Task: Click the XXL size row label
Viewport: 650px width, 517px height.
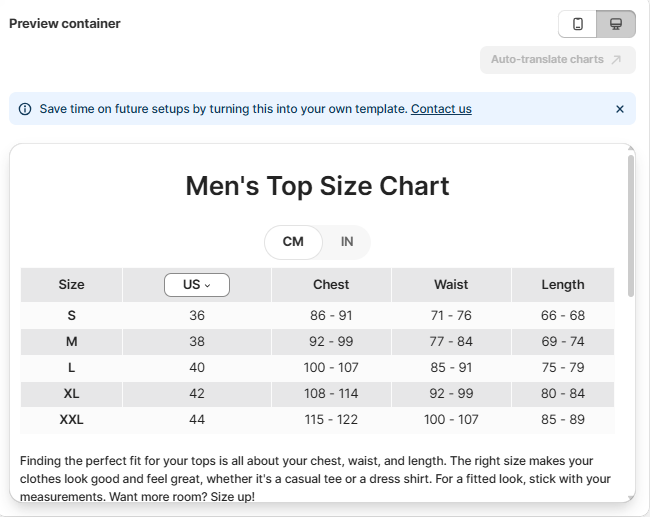Action: coord(71,420)
